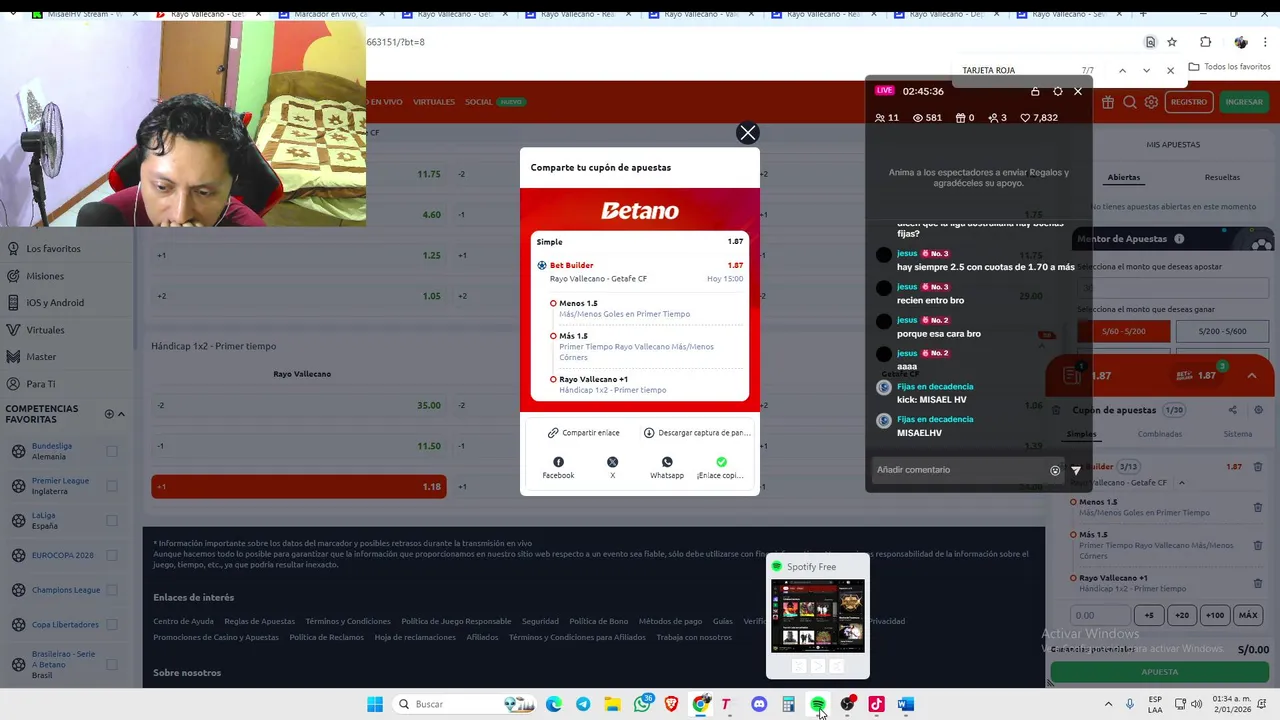Screen dimensions: 1280x720
Task: Switch to the Abiertas bets tab
Action: tap(1123, 177)
